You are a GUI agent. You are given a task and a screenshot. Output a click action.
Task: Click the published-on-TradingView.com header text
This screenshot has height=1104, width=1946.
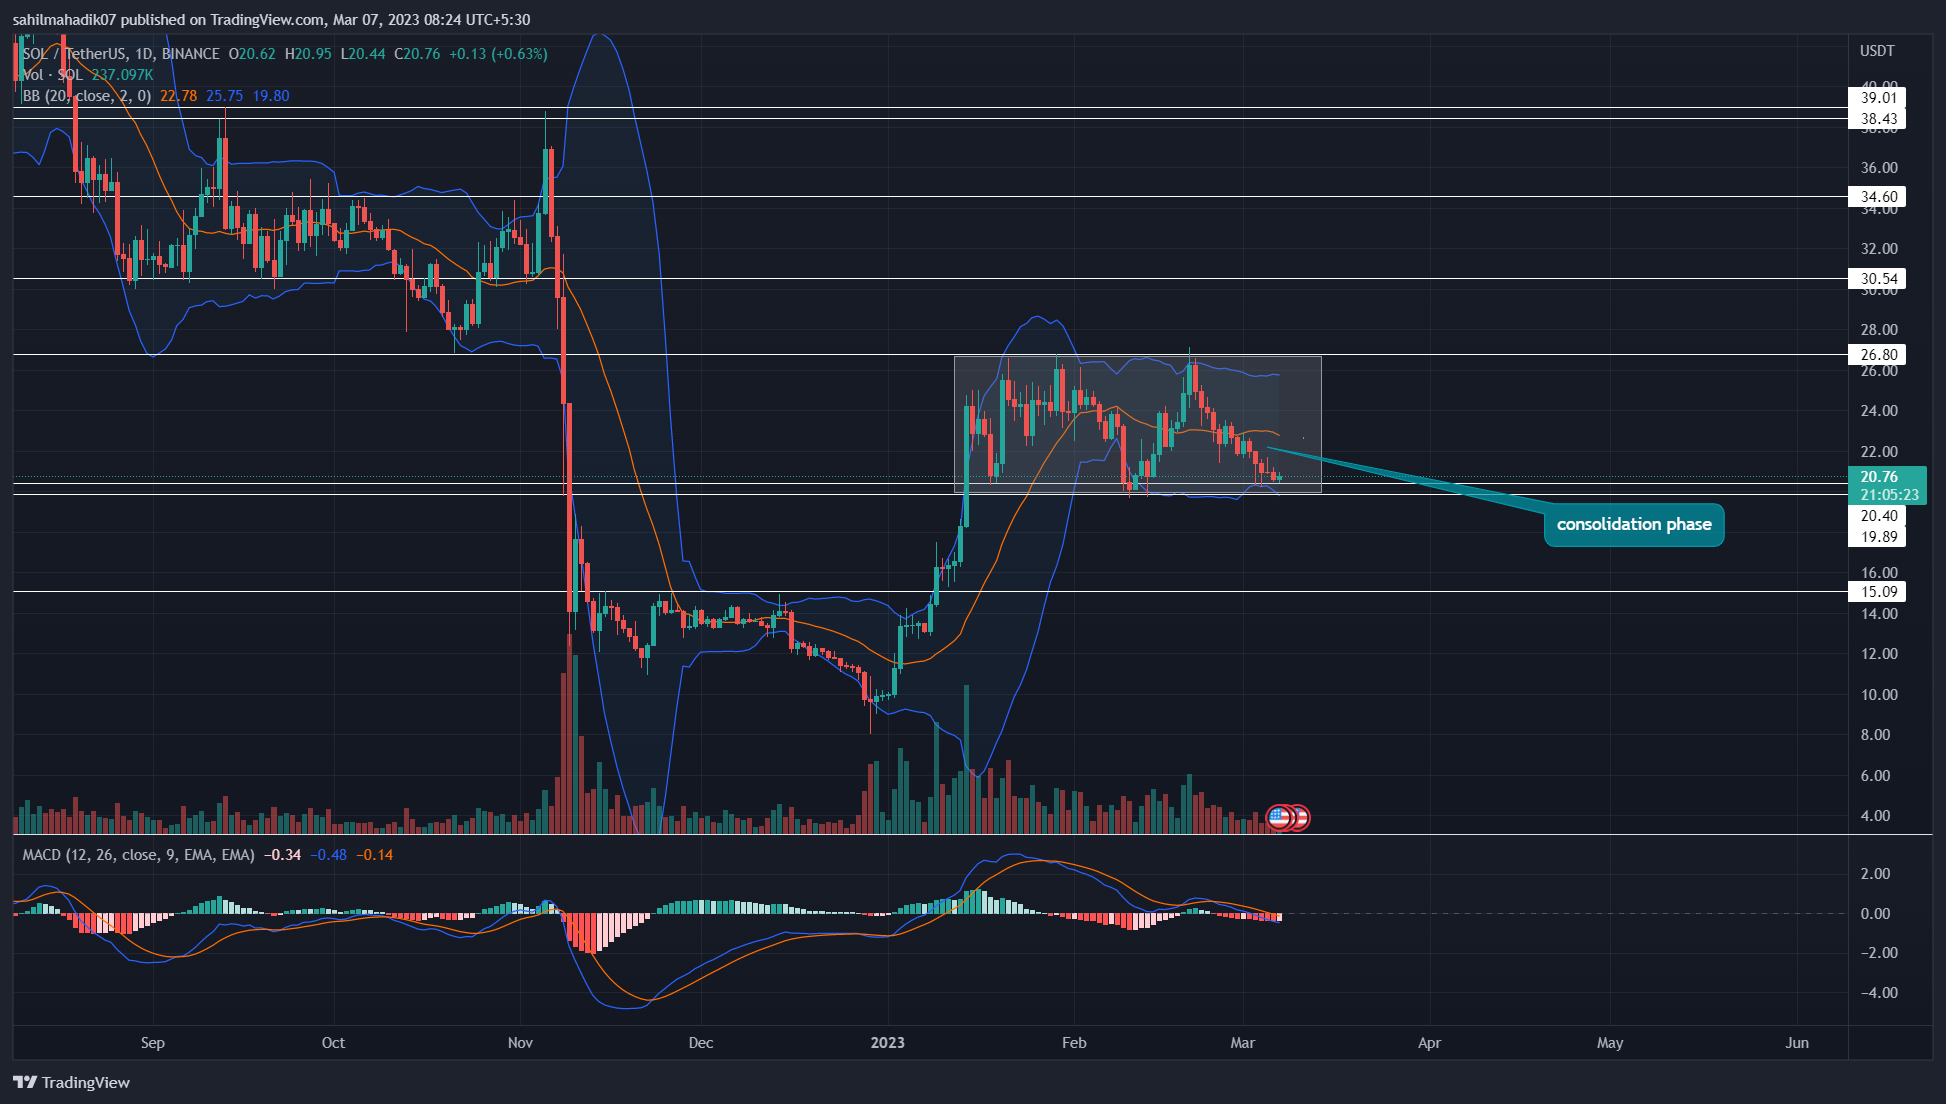pos(270,19)
